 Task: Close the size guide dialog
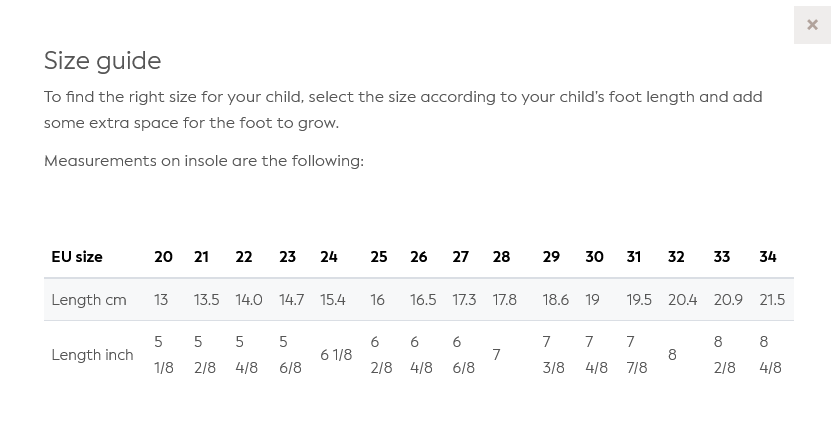click(x=812, y=25)
